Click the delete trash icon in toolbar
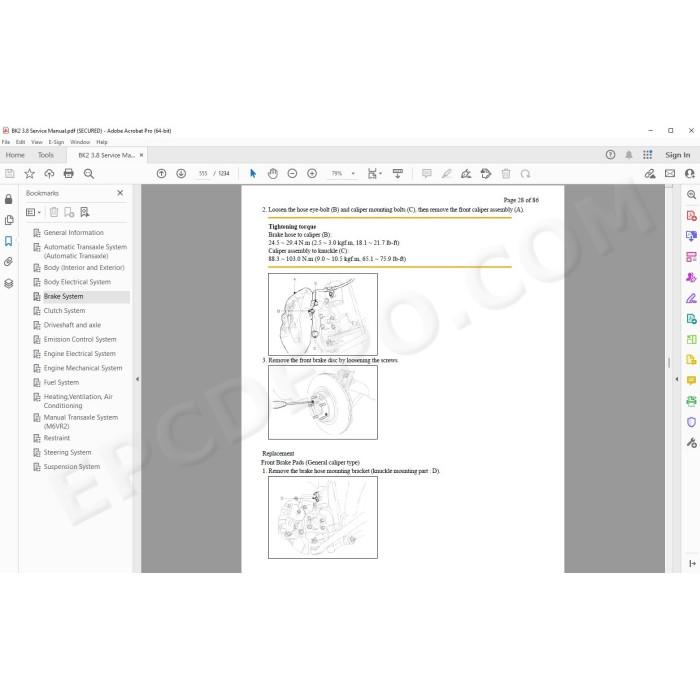This screenshot has width=700, height=700. click(x=506, y=174)
